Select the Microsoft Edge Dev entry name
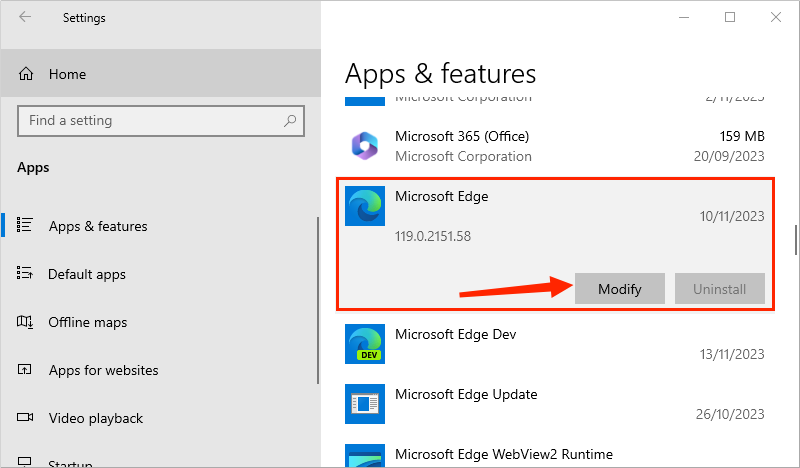The height and width of the screenshot is (468, 800). coord(456,334)
